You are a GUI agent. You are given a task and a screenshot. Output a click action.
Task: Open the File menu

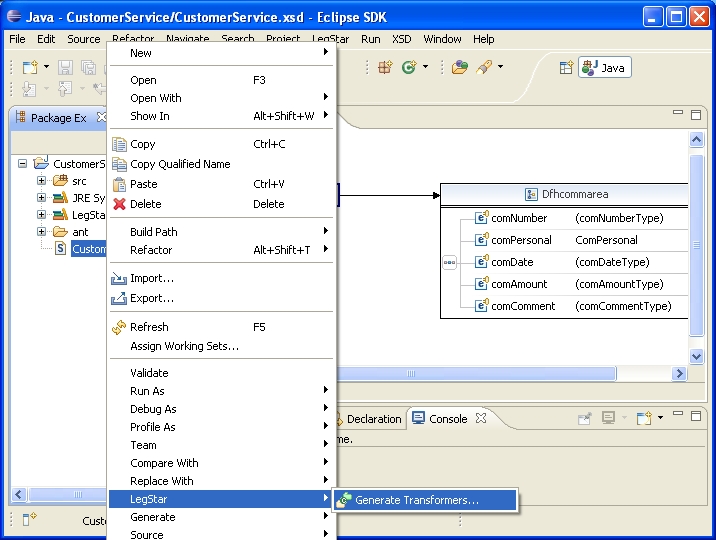click(x=17, y=39)
